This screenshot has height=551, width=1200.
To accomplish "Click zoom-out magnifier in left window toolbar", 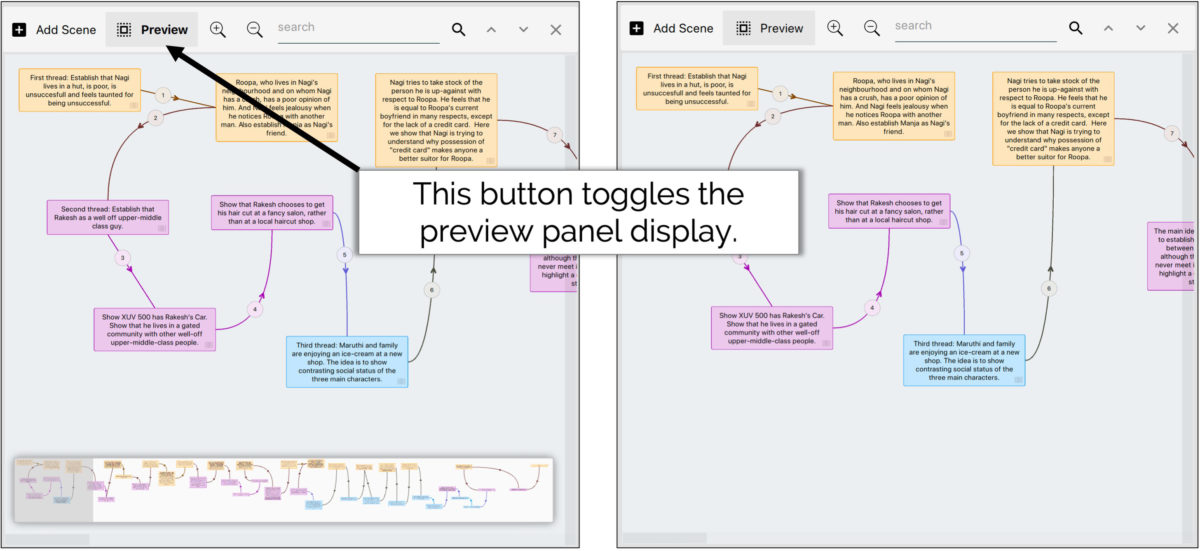I will 255,30.
